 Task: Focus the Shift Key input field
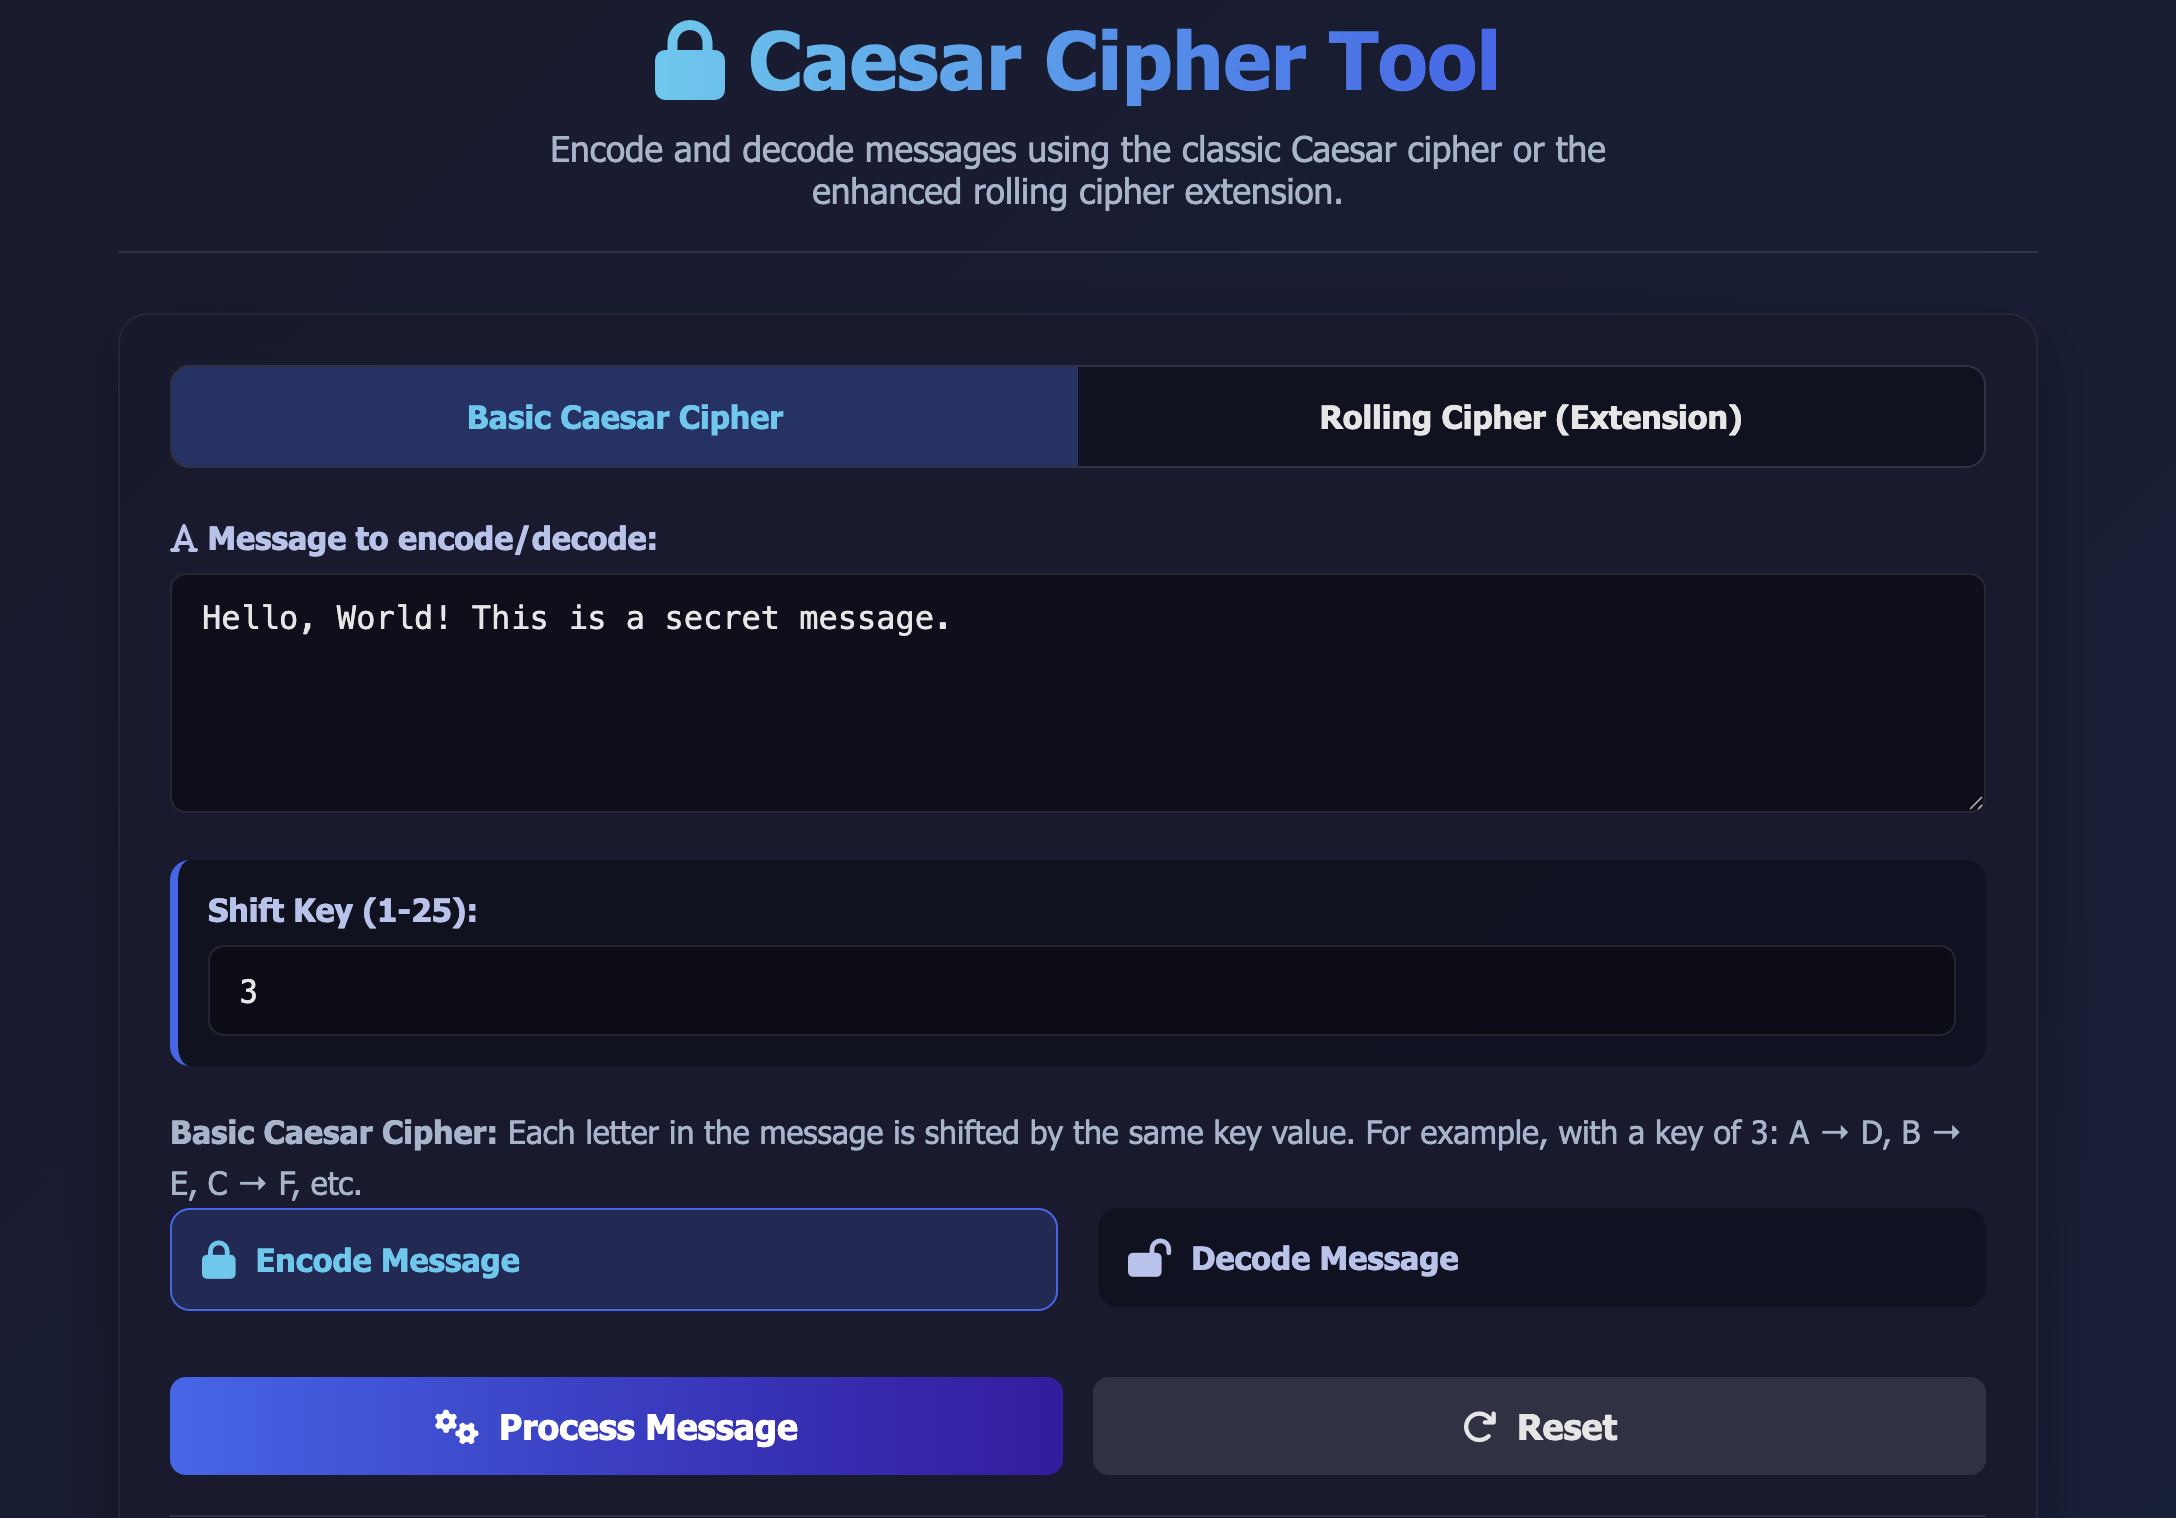pos(1078,990)
